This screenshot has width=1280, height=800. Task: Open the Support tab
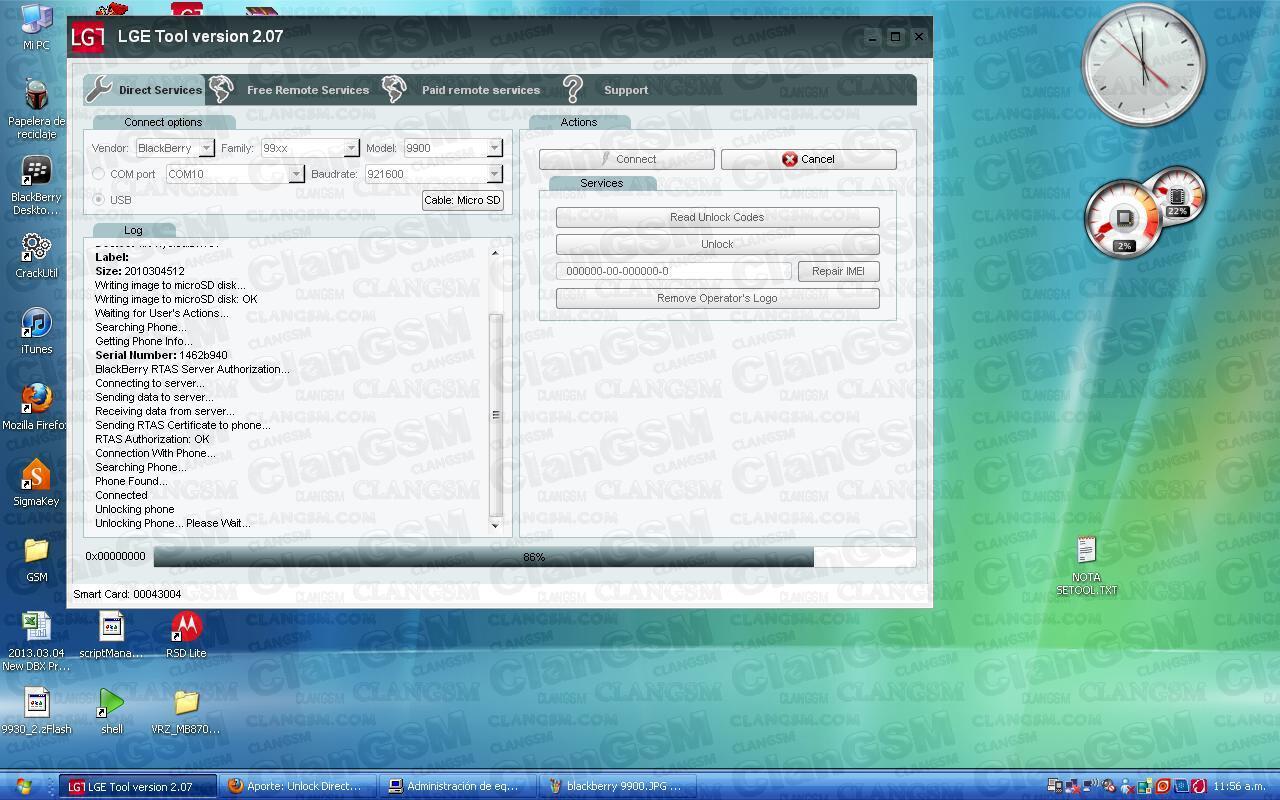[626, 90]
